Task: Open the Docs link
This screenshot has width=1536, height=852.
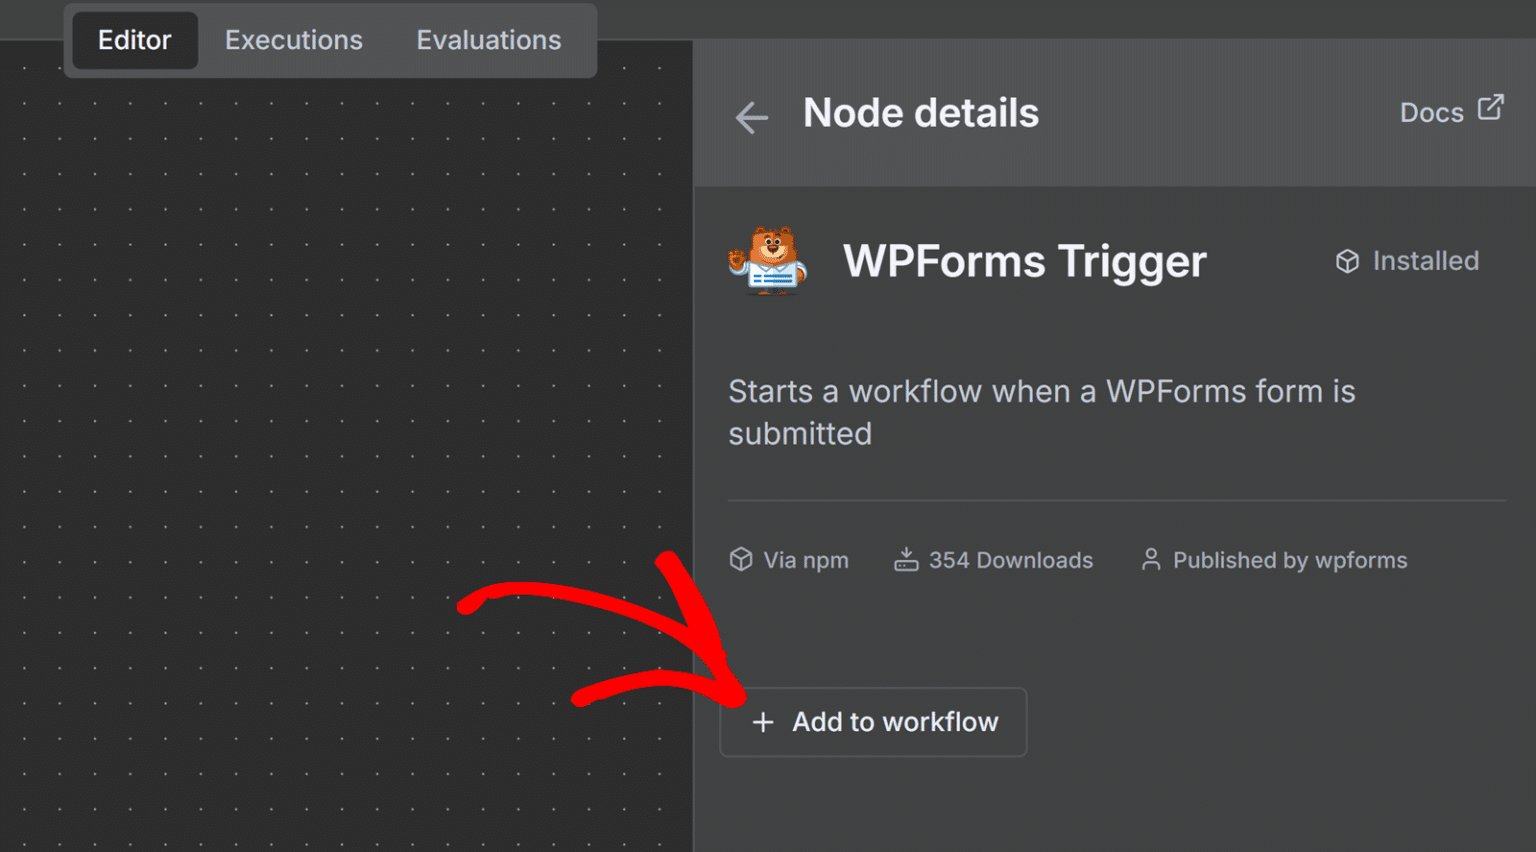Action: (1431, 112)
